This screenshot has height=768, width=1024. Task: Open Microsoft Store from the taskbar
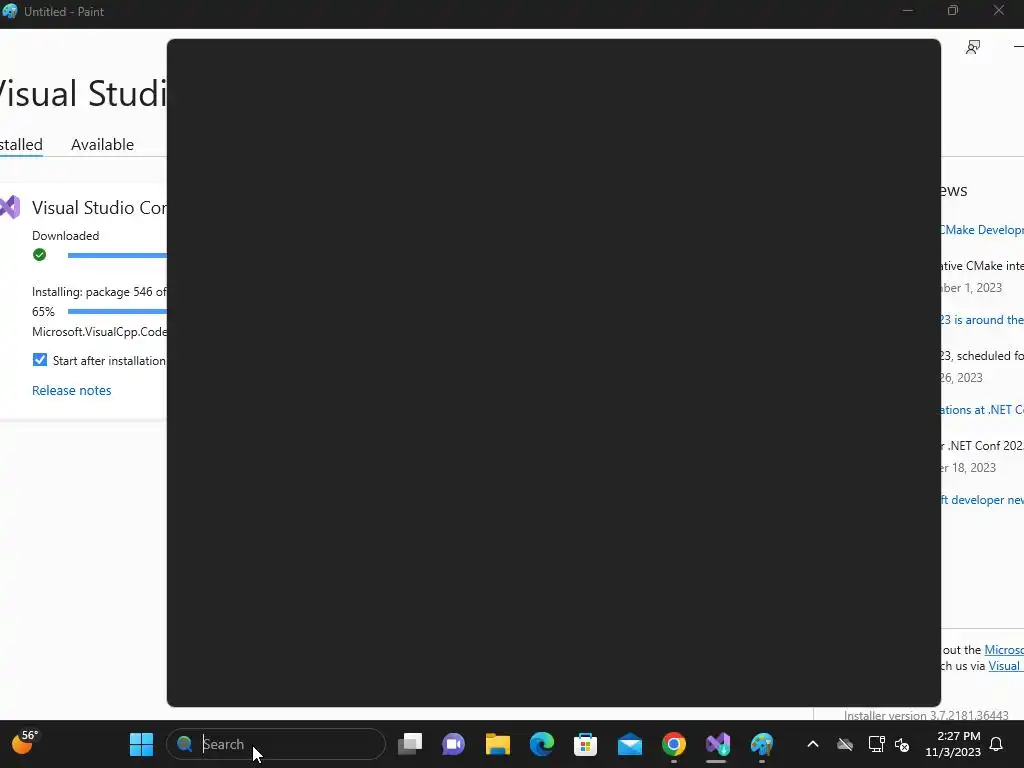tap(585, 744)
